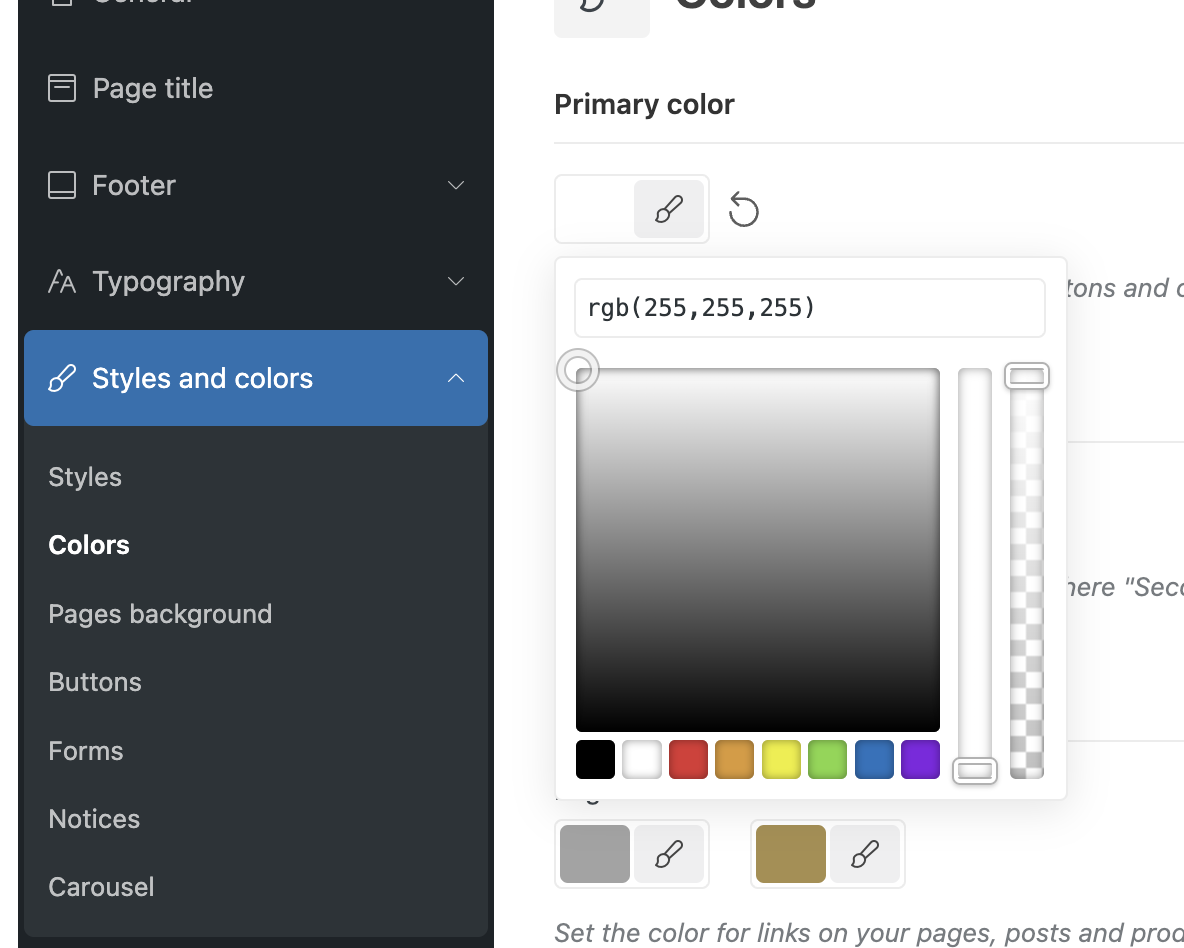The height and width of the screenshot is (948, 1184).
Task: Collapse the Styles and colors section
Action: pos(456,378)
